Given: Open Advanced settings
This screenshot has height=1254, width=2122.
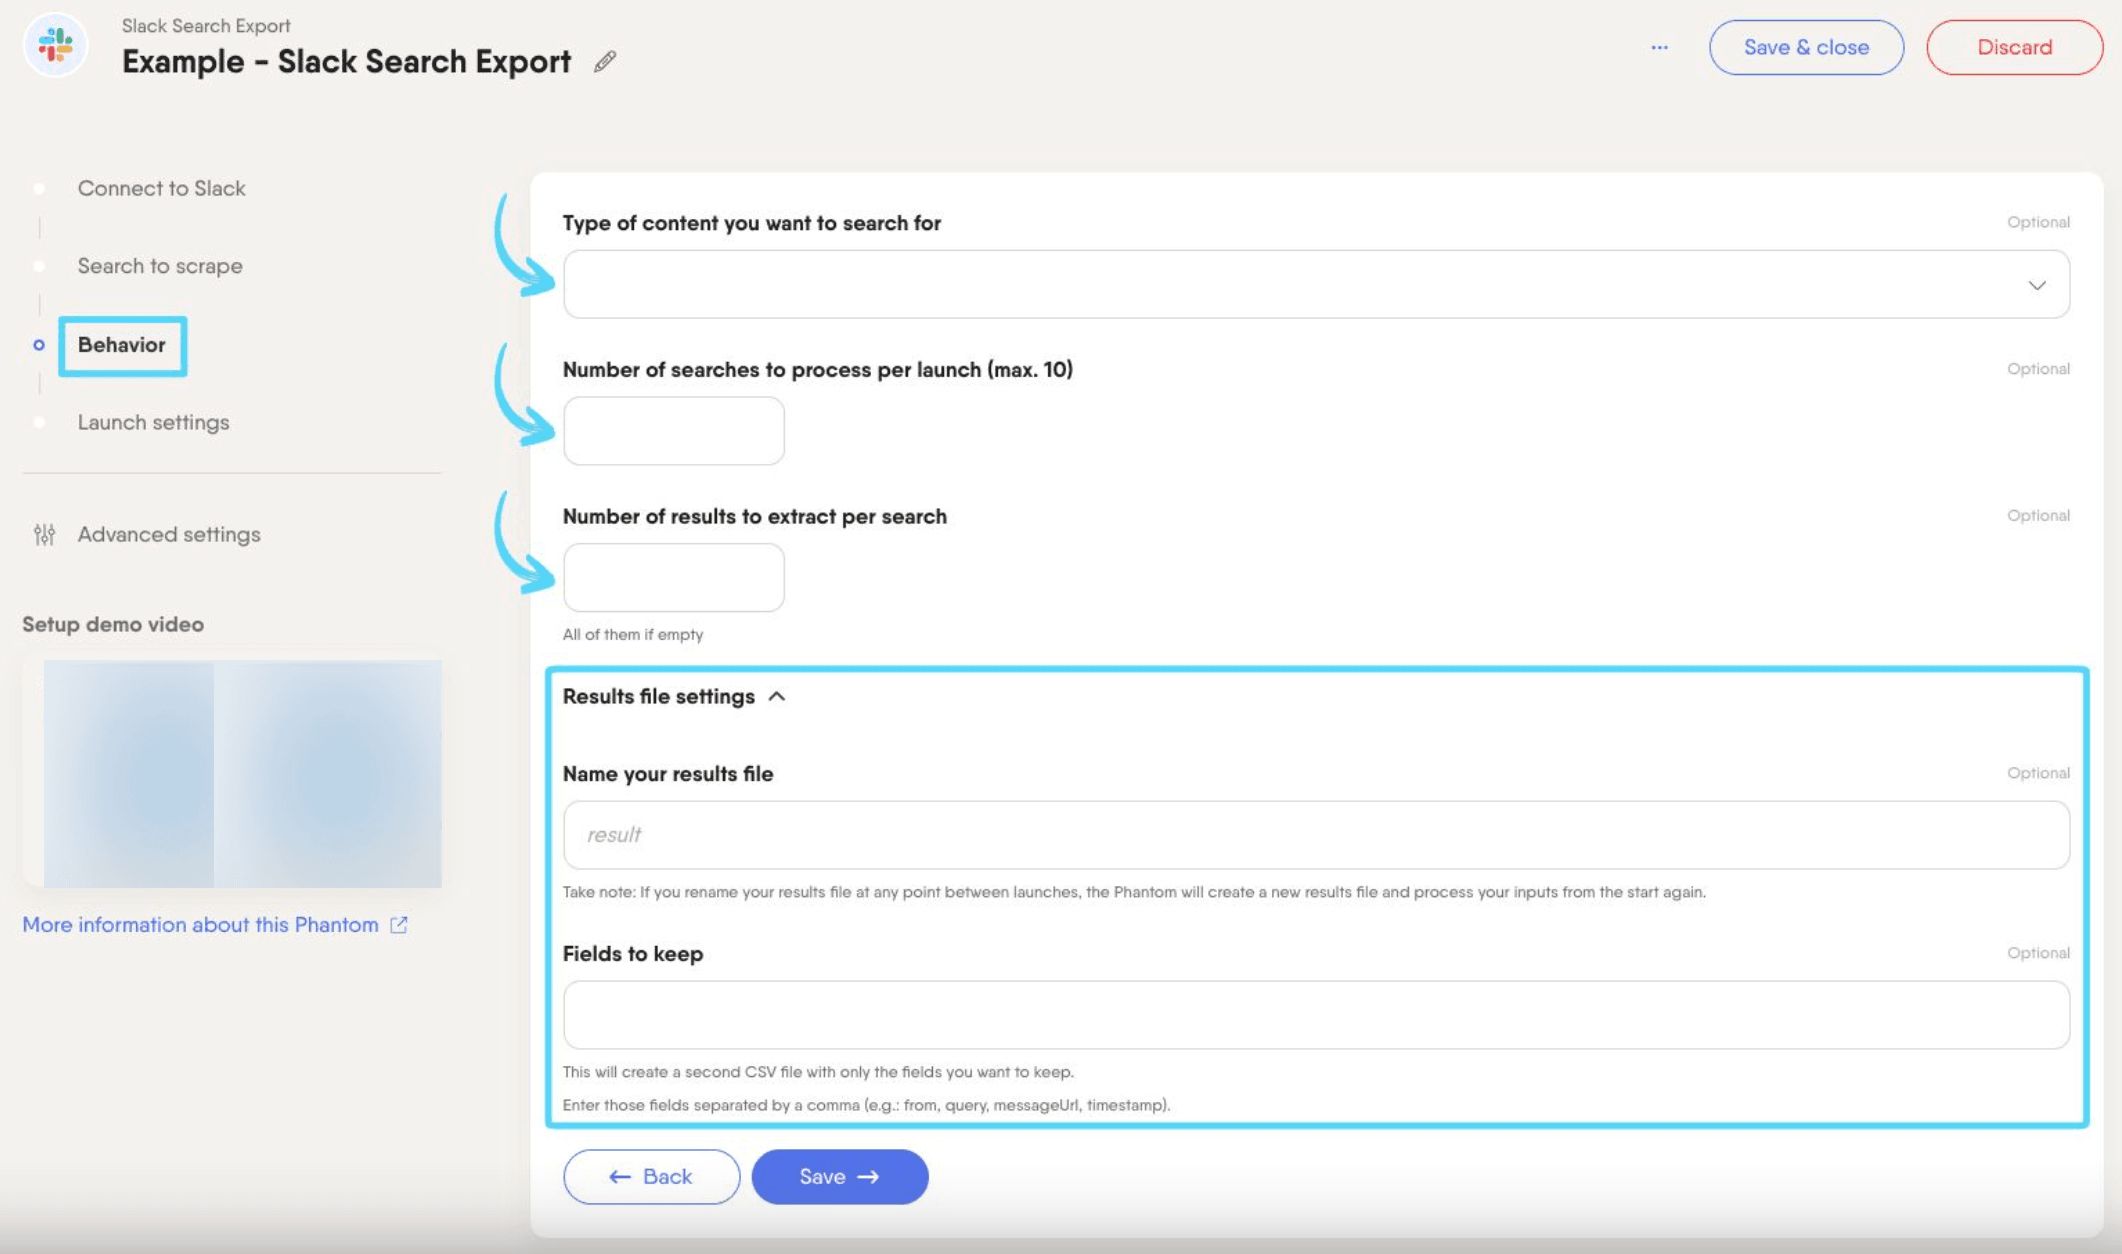Looking at the screenshot, I should click(169, 535).
